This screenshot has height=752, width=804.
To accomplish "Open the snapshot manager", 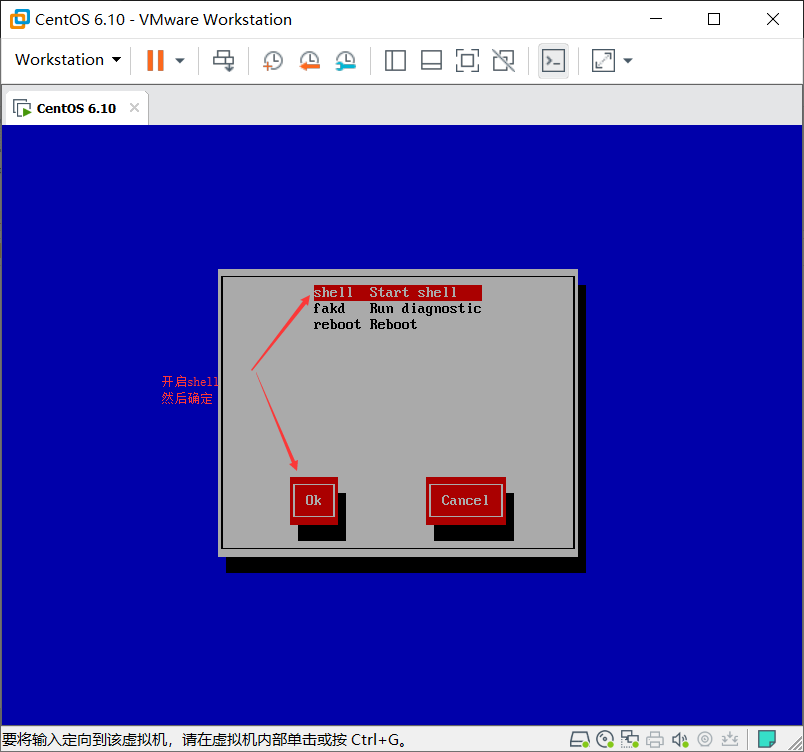I will pyautogui.click(x=346, y=60).
